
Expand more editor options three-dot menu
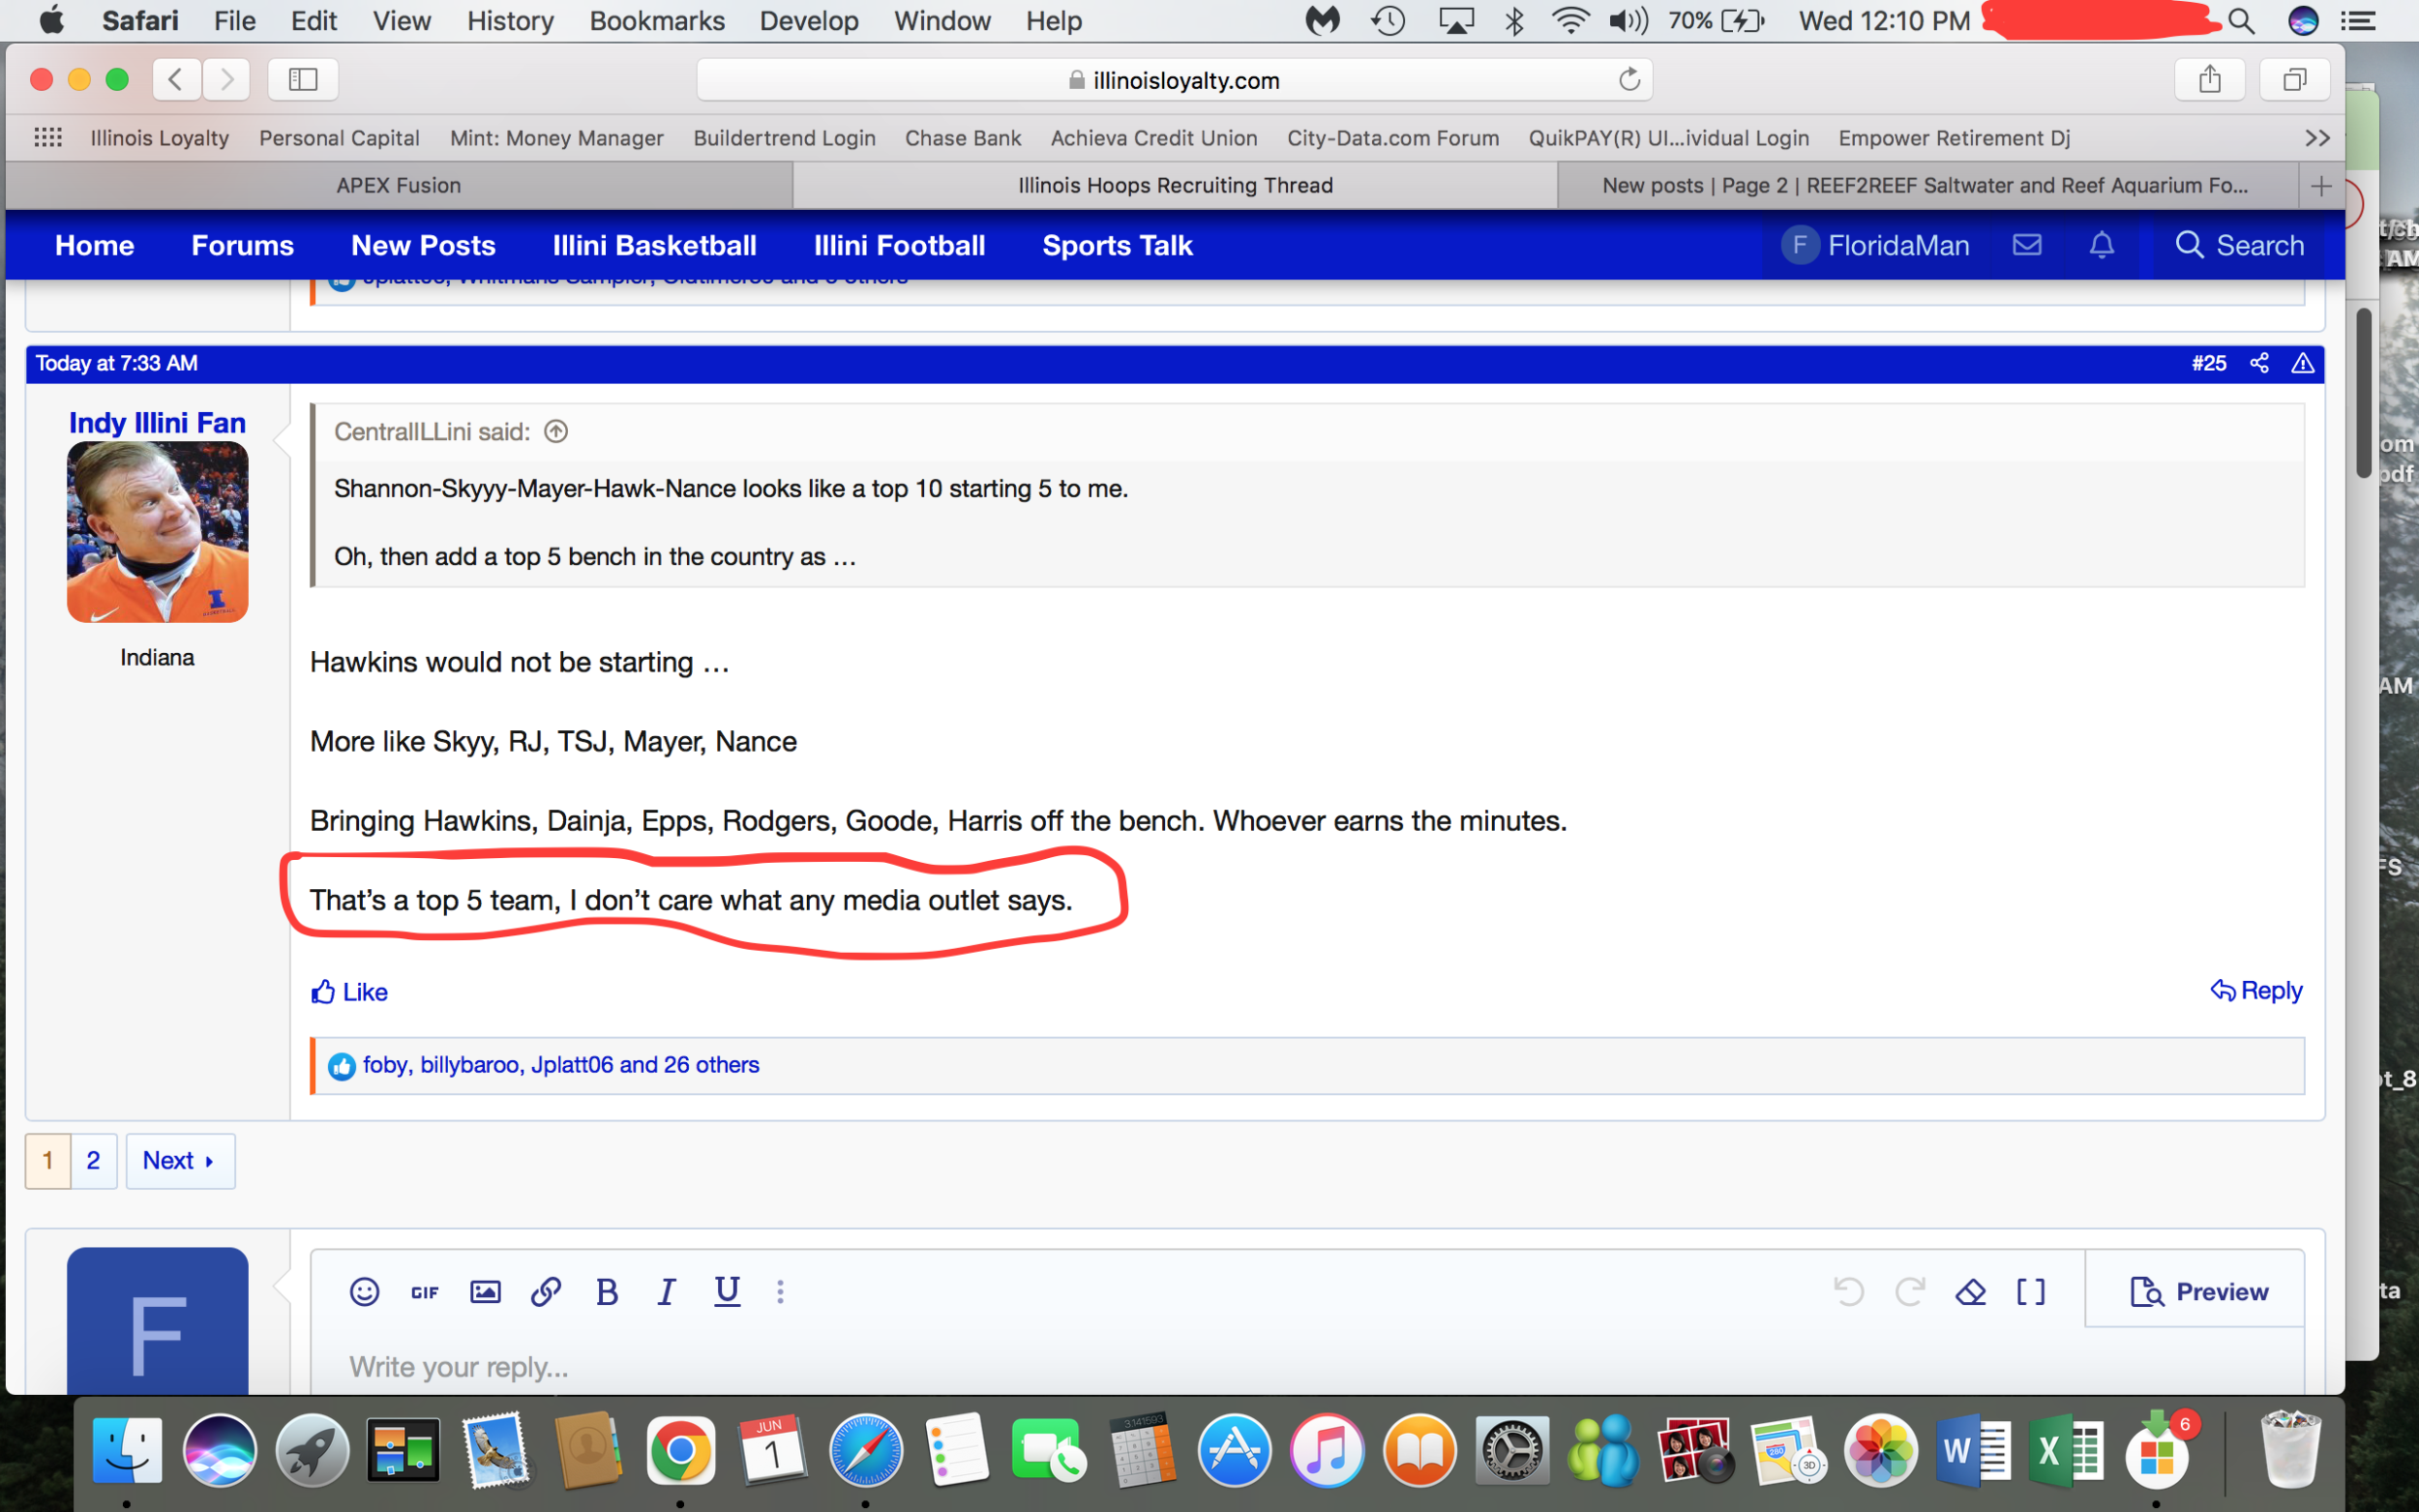[780, 1292]
